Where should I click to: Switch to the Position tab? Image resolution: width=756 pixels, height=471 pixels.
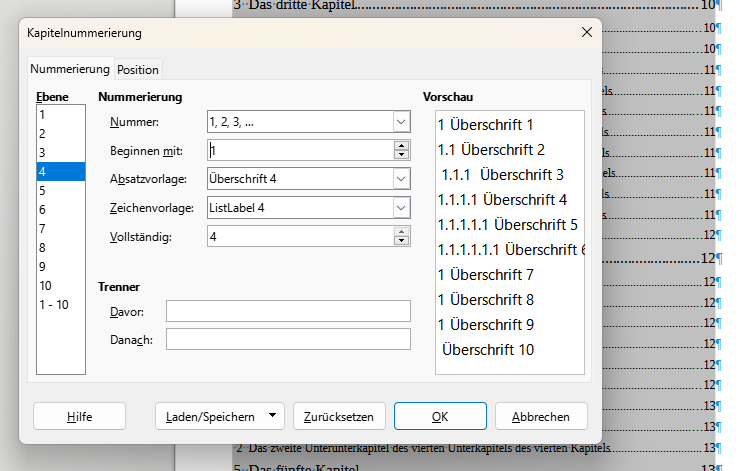tap(138, 69)
